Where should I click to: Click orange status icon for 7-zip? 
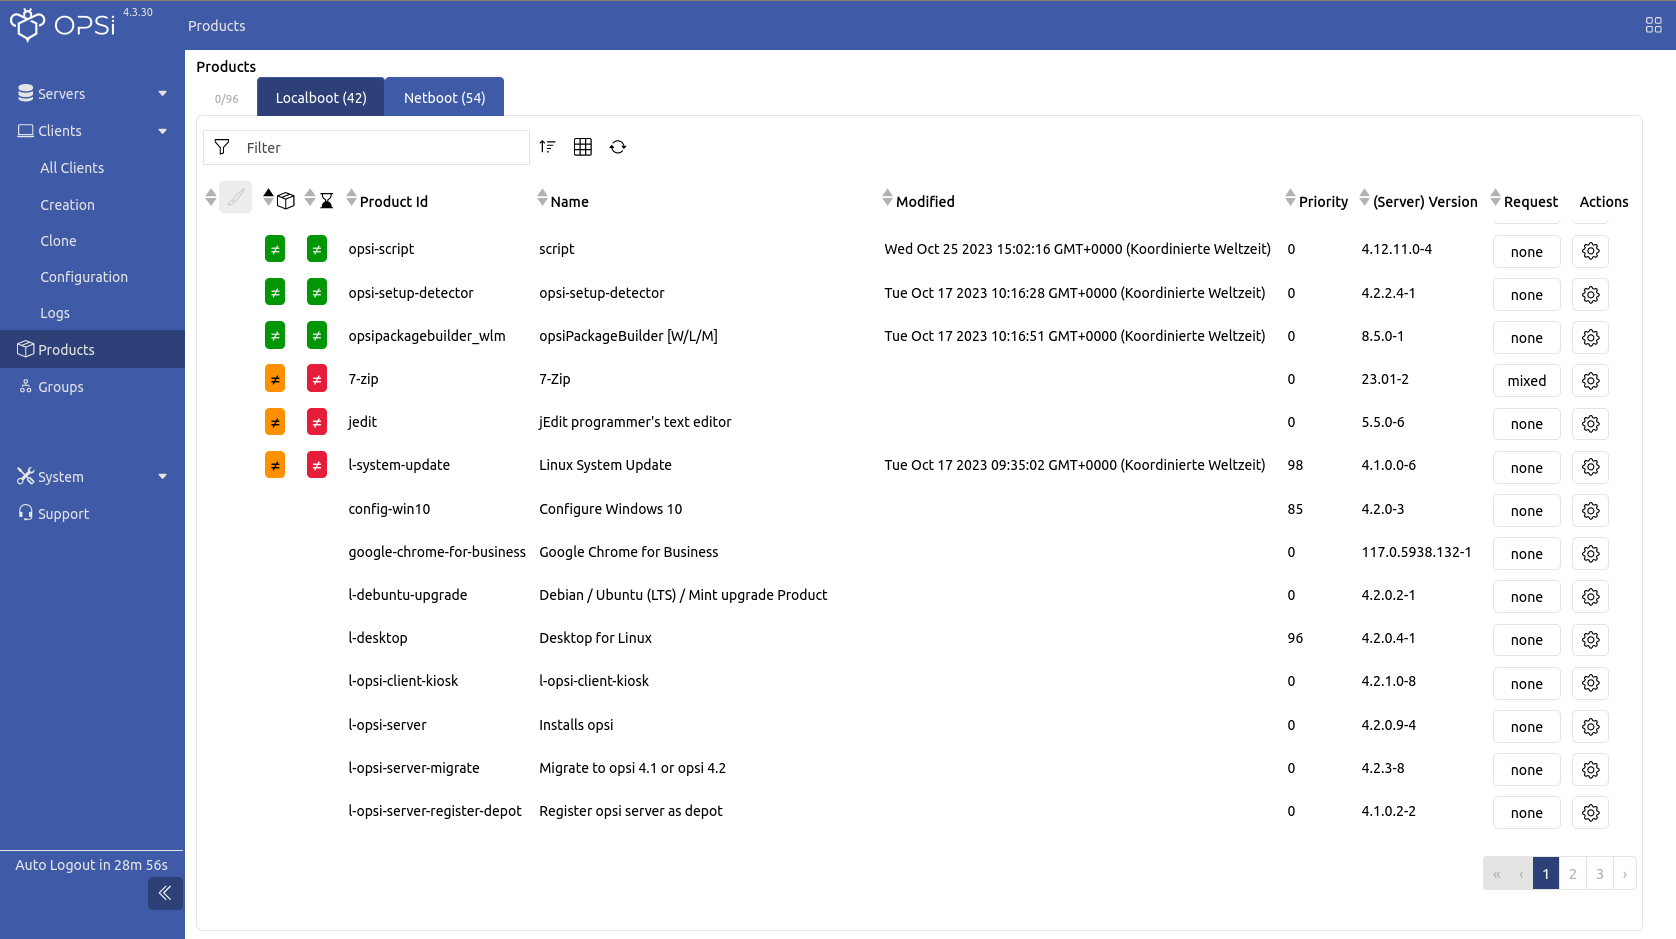275,379
